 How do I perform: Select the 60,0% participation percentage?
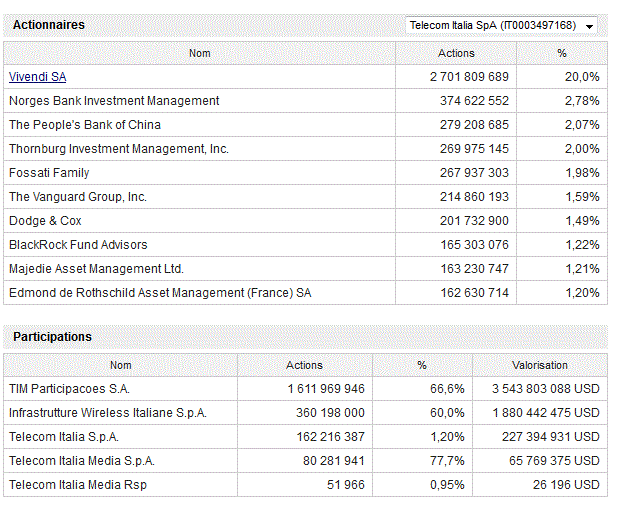coord(447,413)
